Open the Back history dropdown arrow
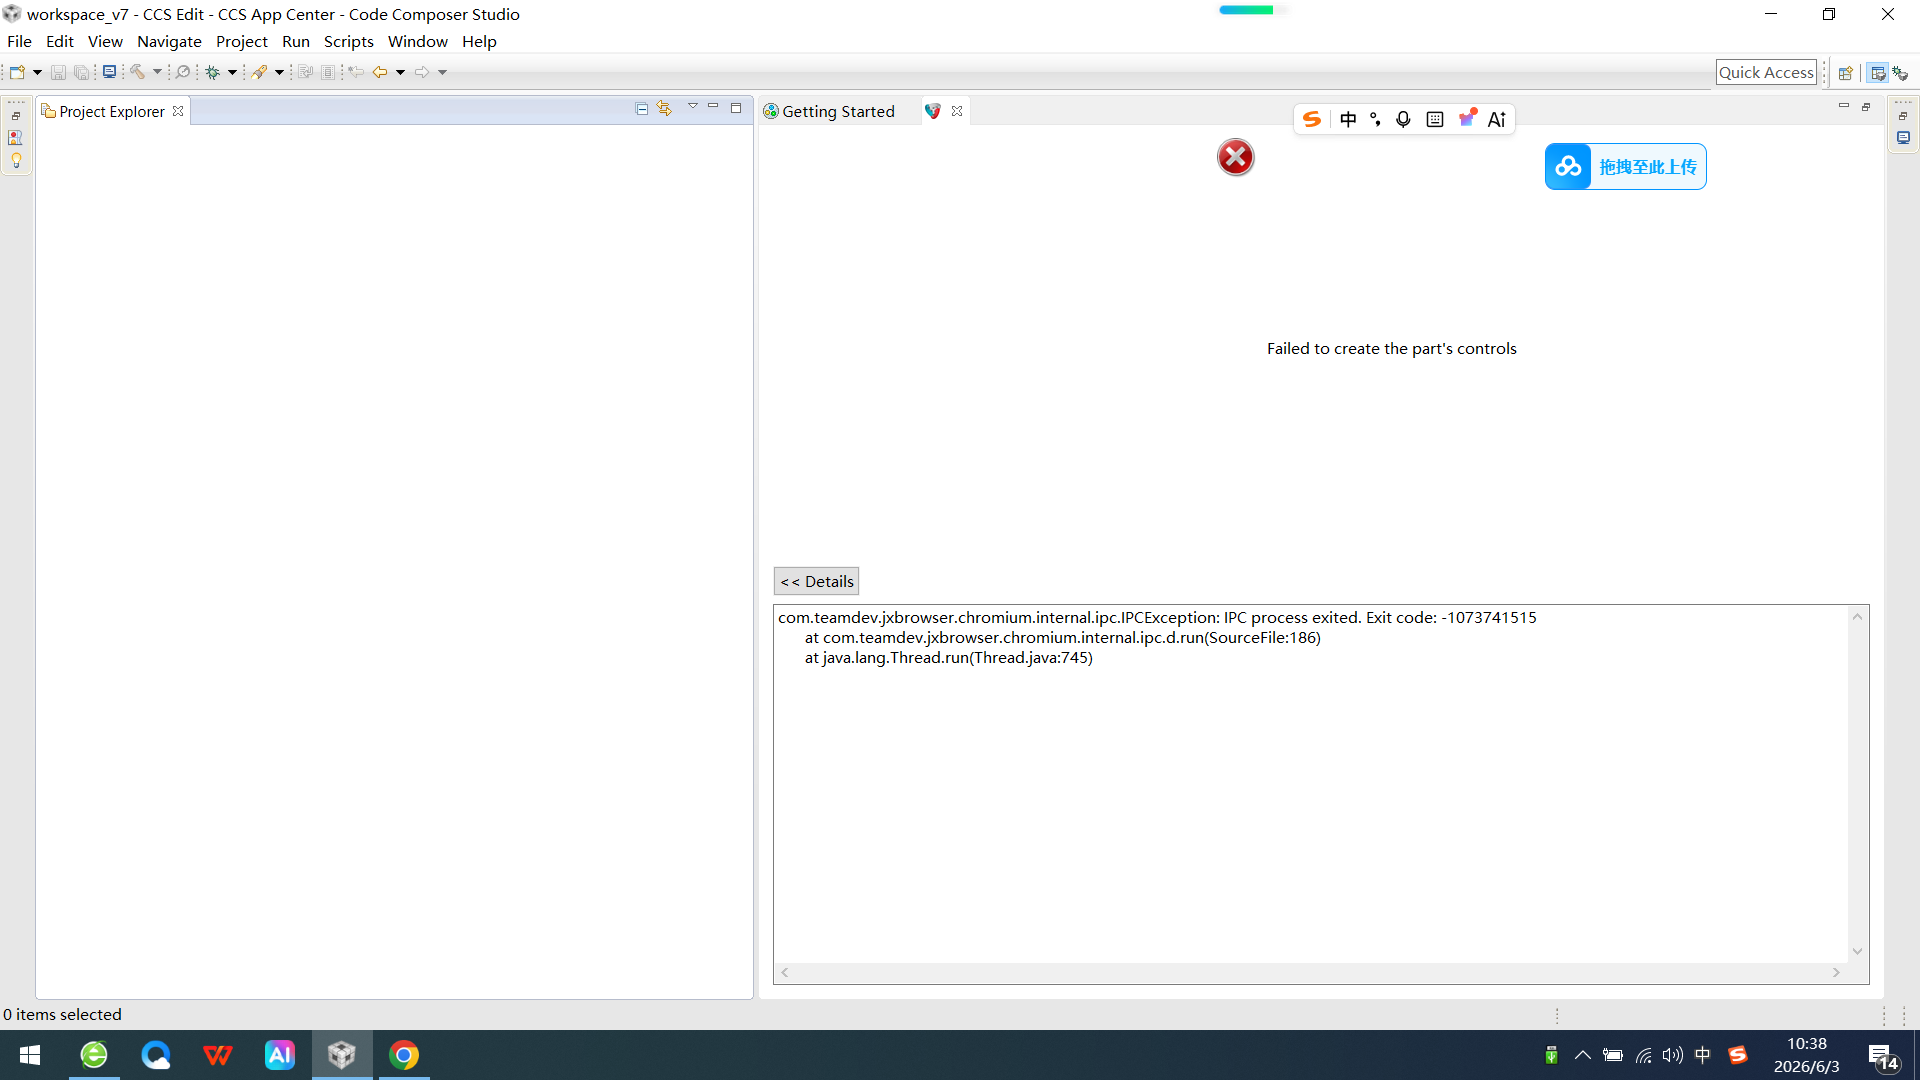Screen dimensions: 1920x1080 400,72
